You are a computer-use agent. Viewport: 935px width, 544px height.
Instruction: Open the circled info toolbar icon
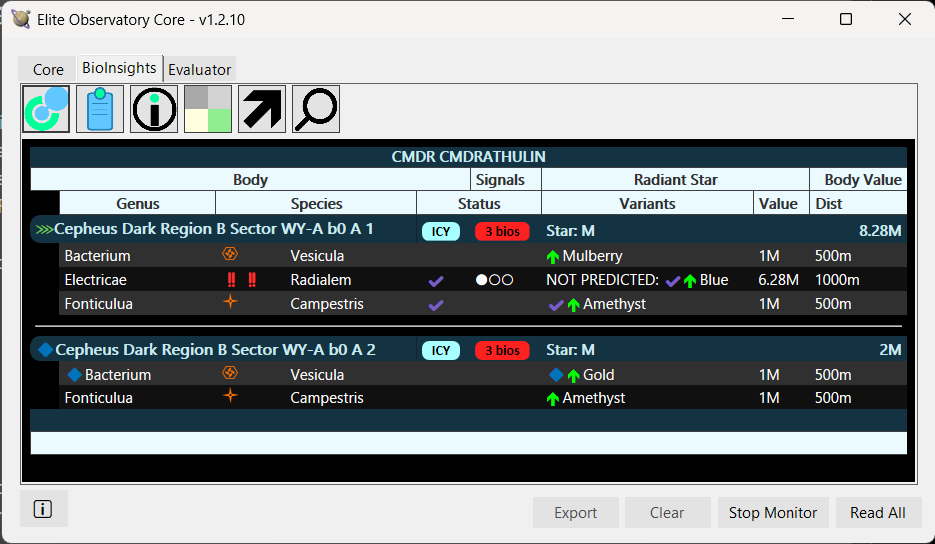154,109
